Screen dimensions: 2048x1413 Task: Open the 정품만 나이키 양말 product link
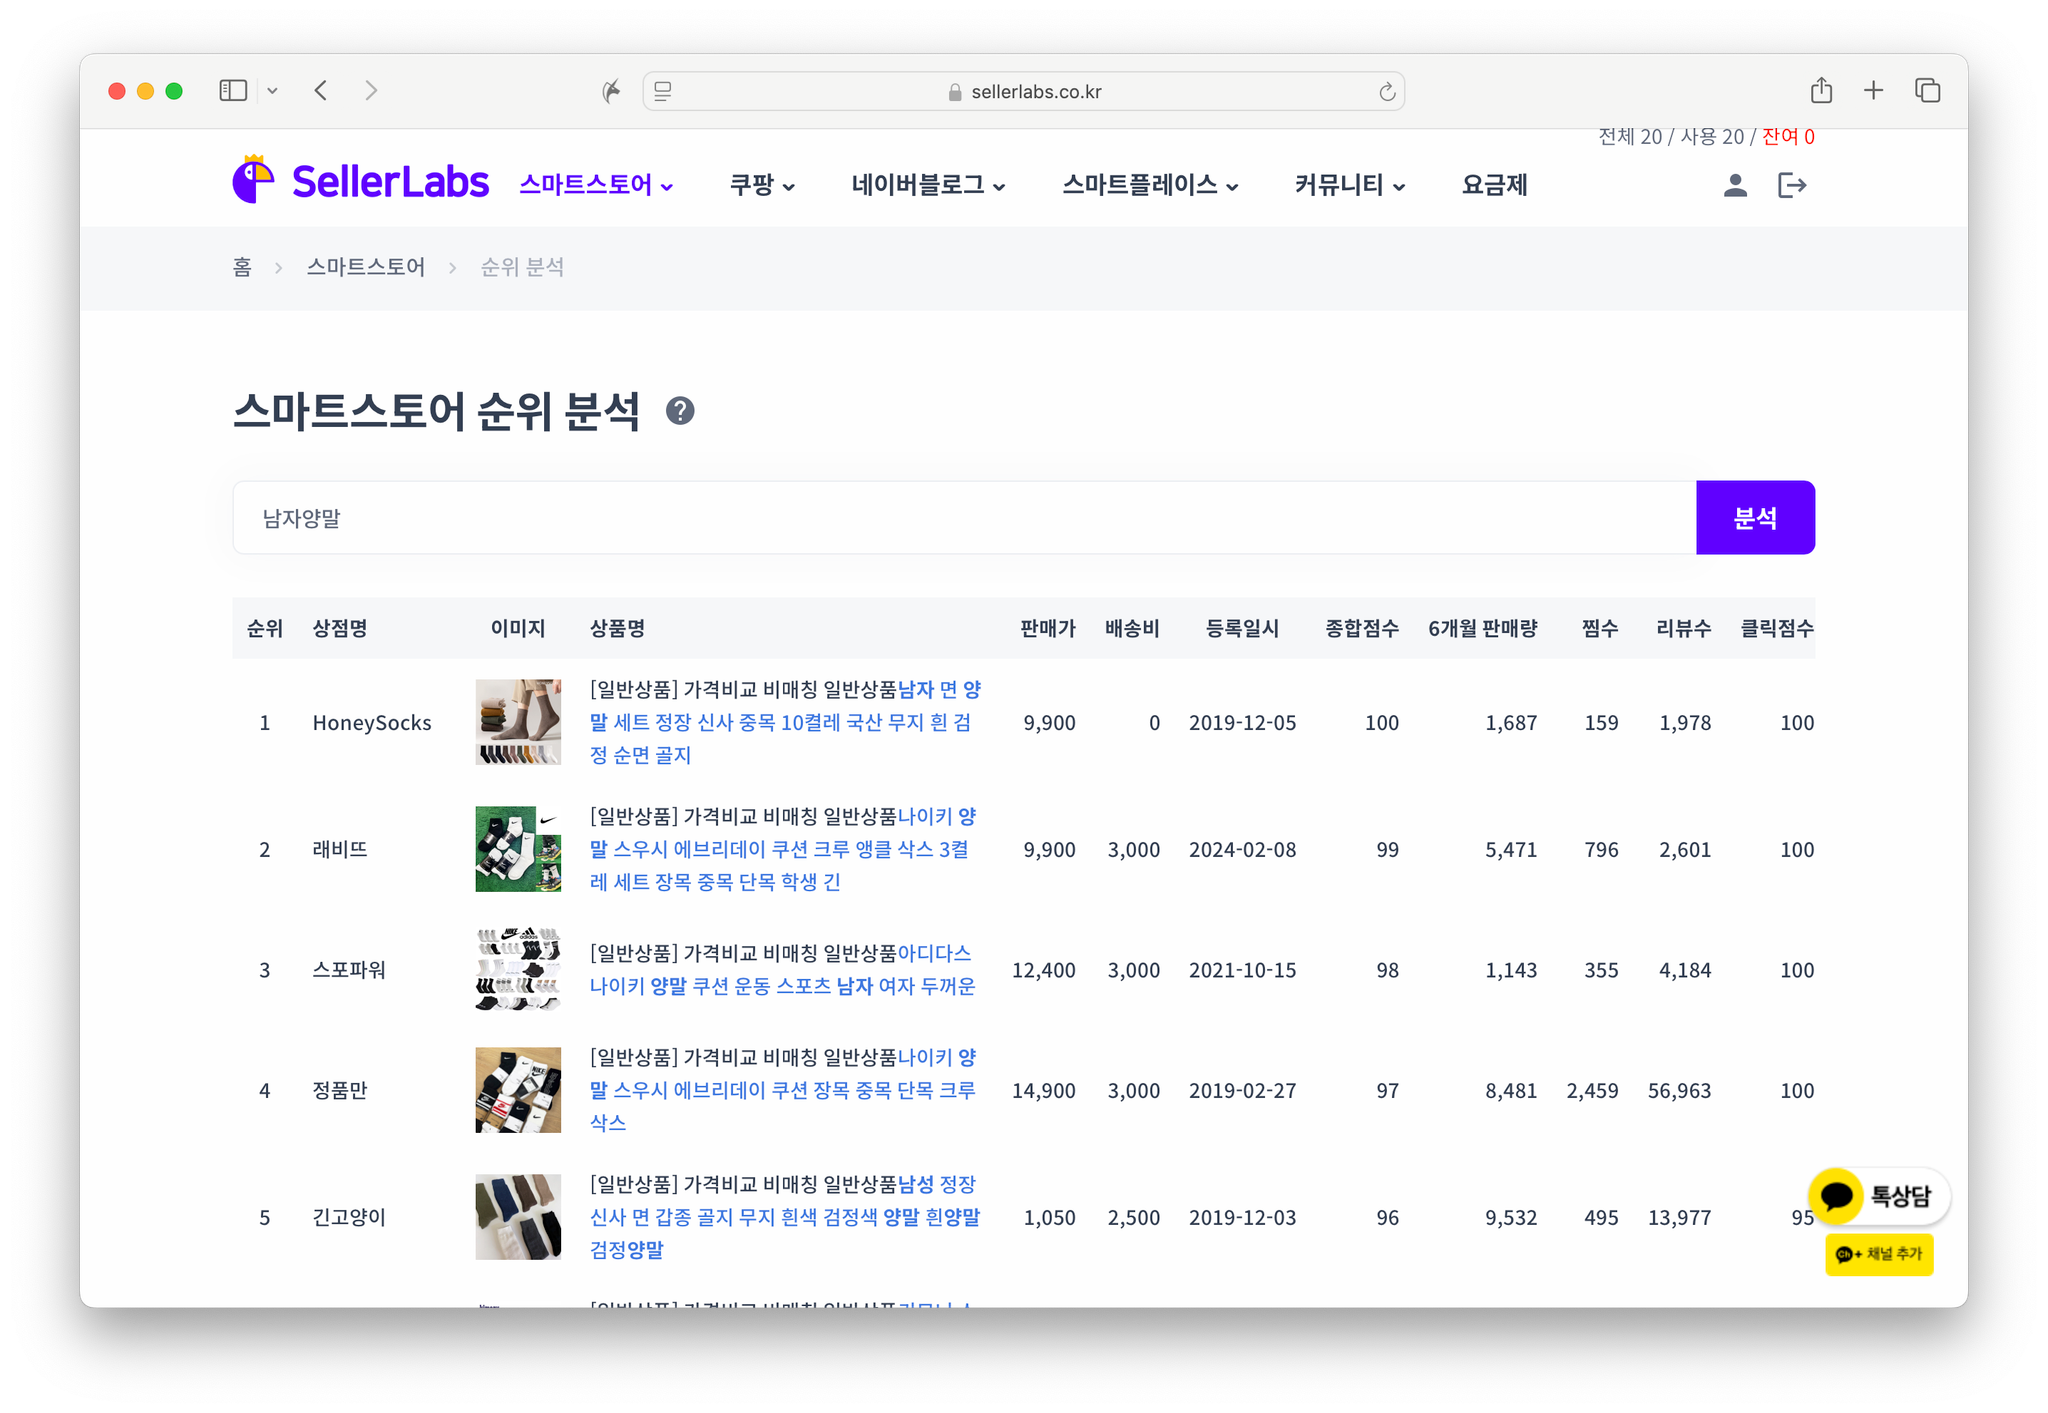785,1090
